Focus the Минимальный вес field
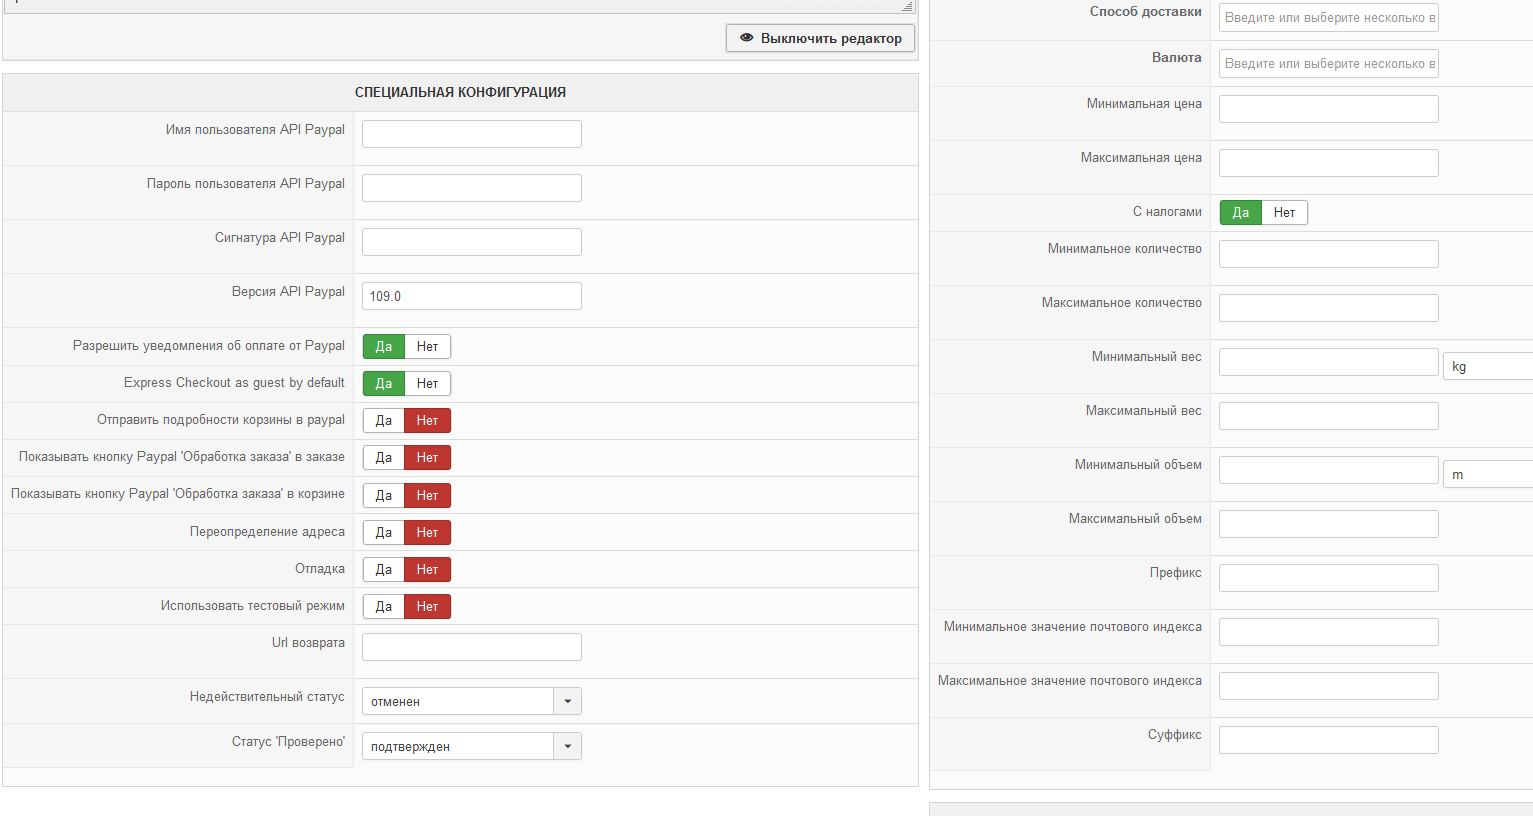1533x816 pixels. 1329,362
